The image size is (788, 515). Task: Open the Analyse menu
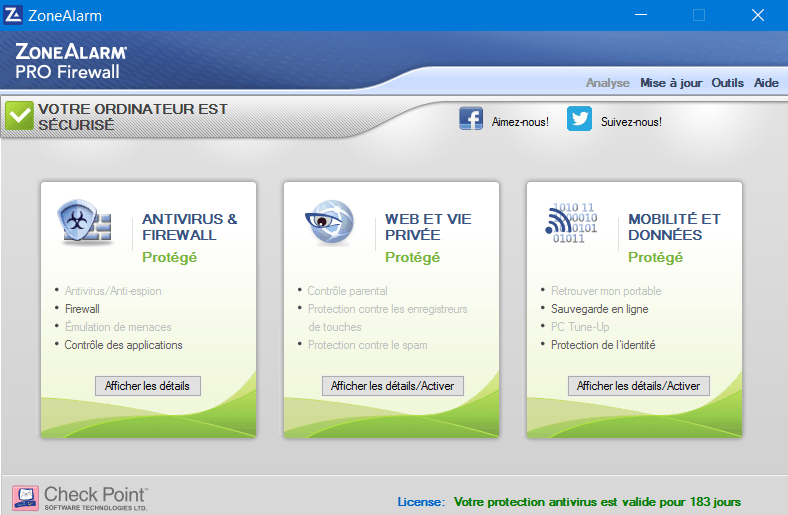click(608, 83)
